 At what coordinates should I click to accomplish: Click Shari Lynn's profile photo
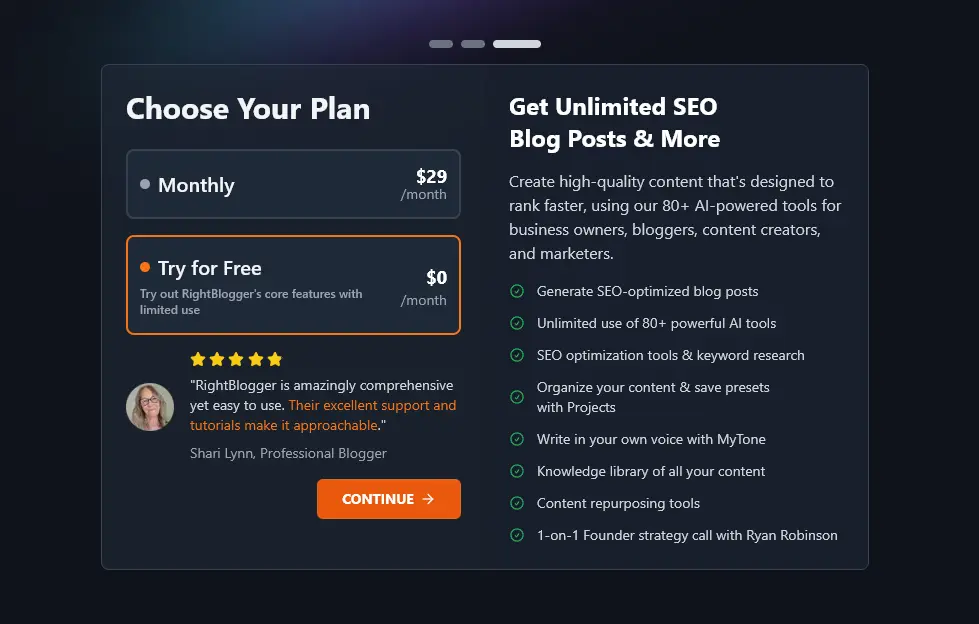150,407
